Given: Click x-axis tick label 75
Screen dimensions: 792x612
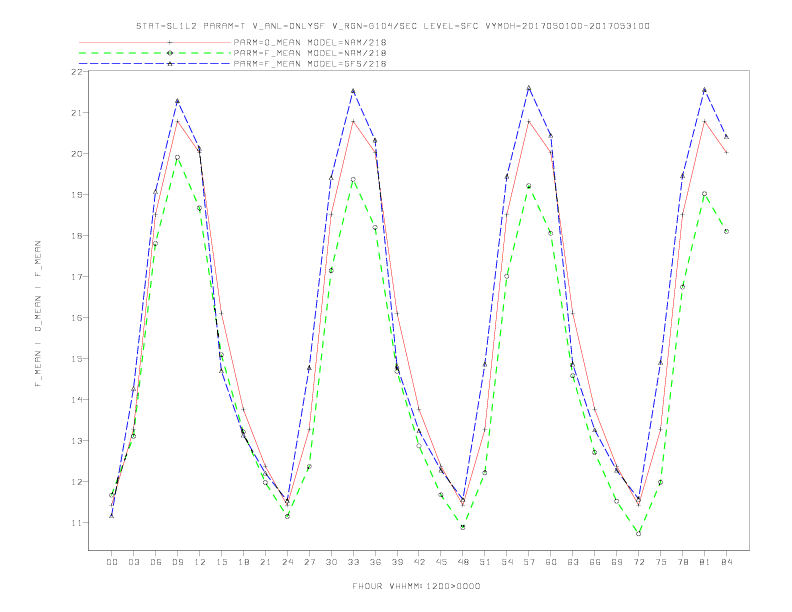Looking at the screenshot, I should click(x=661, y=562).
